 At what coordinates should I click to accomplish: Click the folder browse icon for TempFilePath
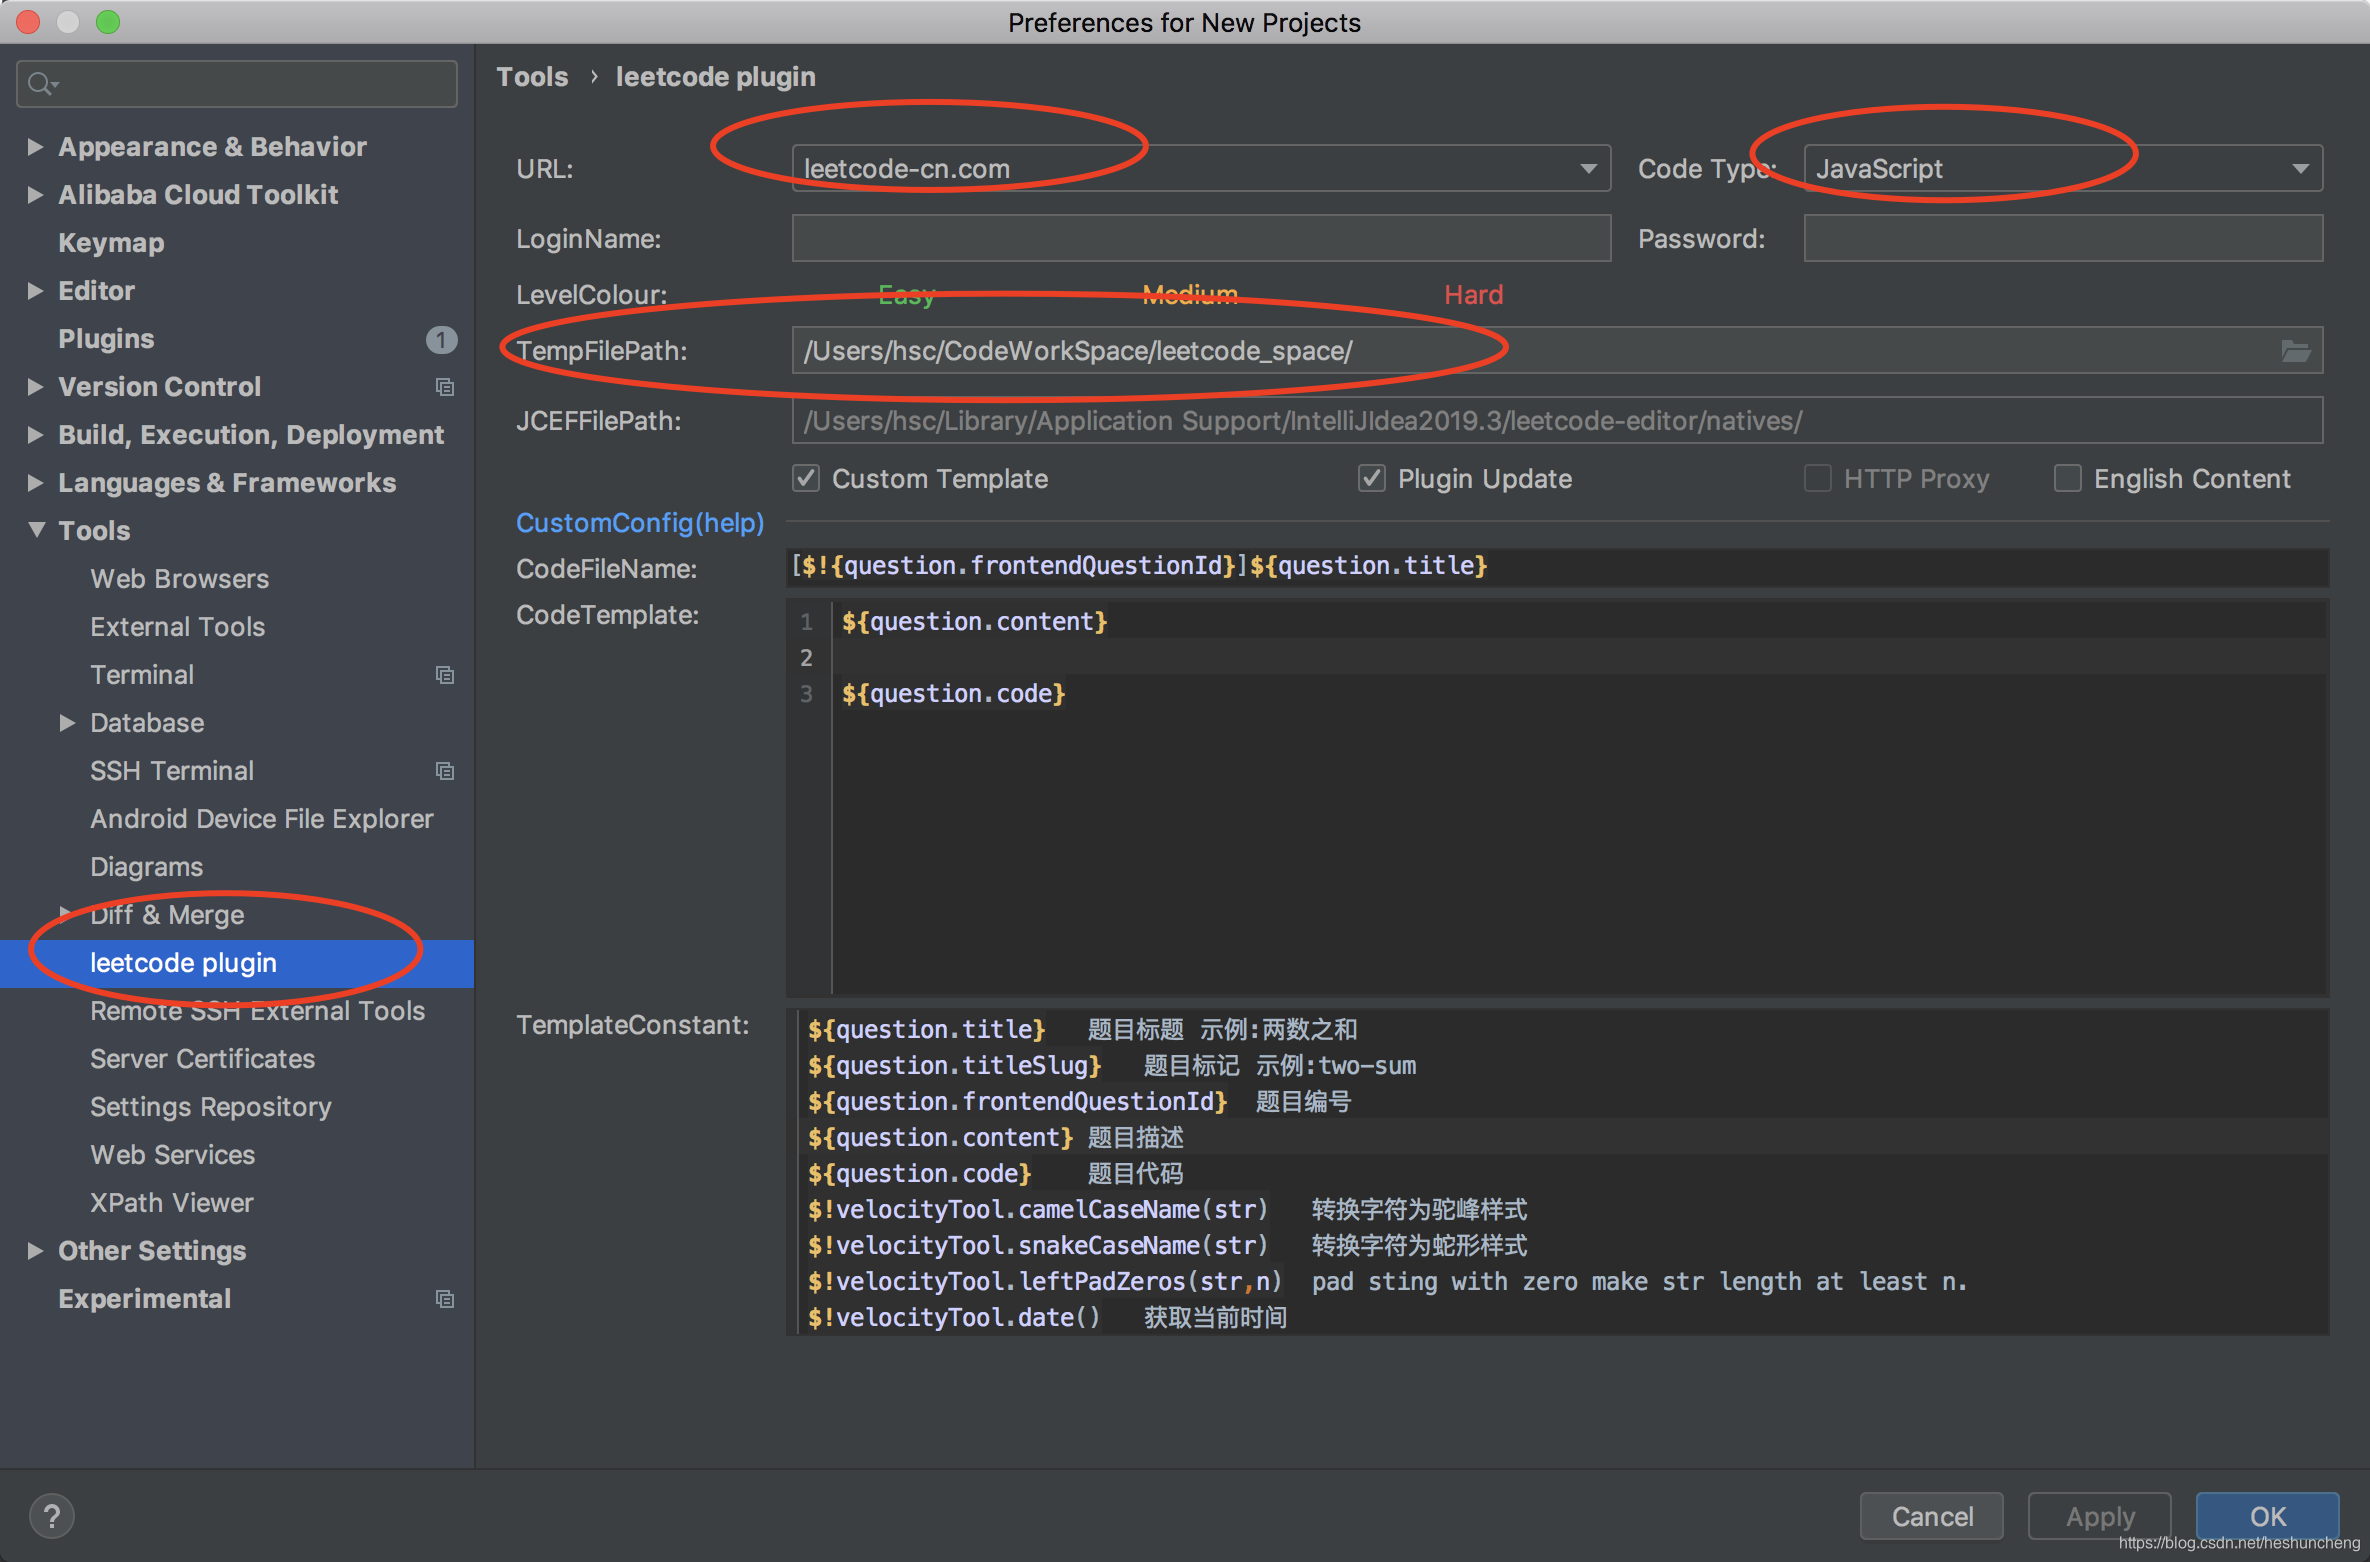pos(2295,350)
